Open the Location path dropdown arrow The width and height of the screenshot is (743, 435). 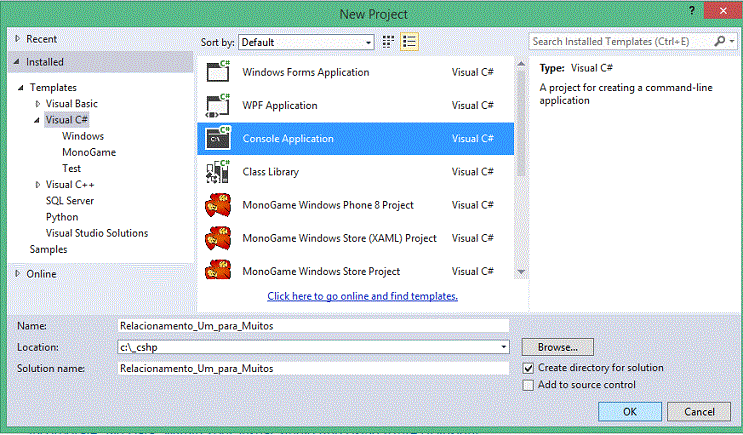(x=503, y=347)
